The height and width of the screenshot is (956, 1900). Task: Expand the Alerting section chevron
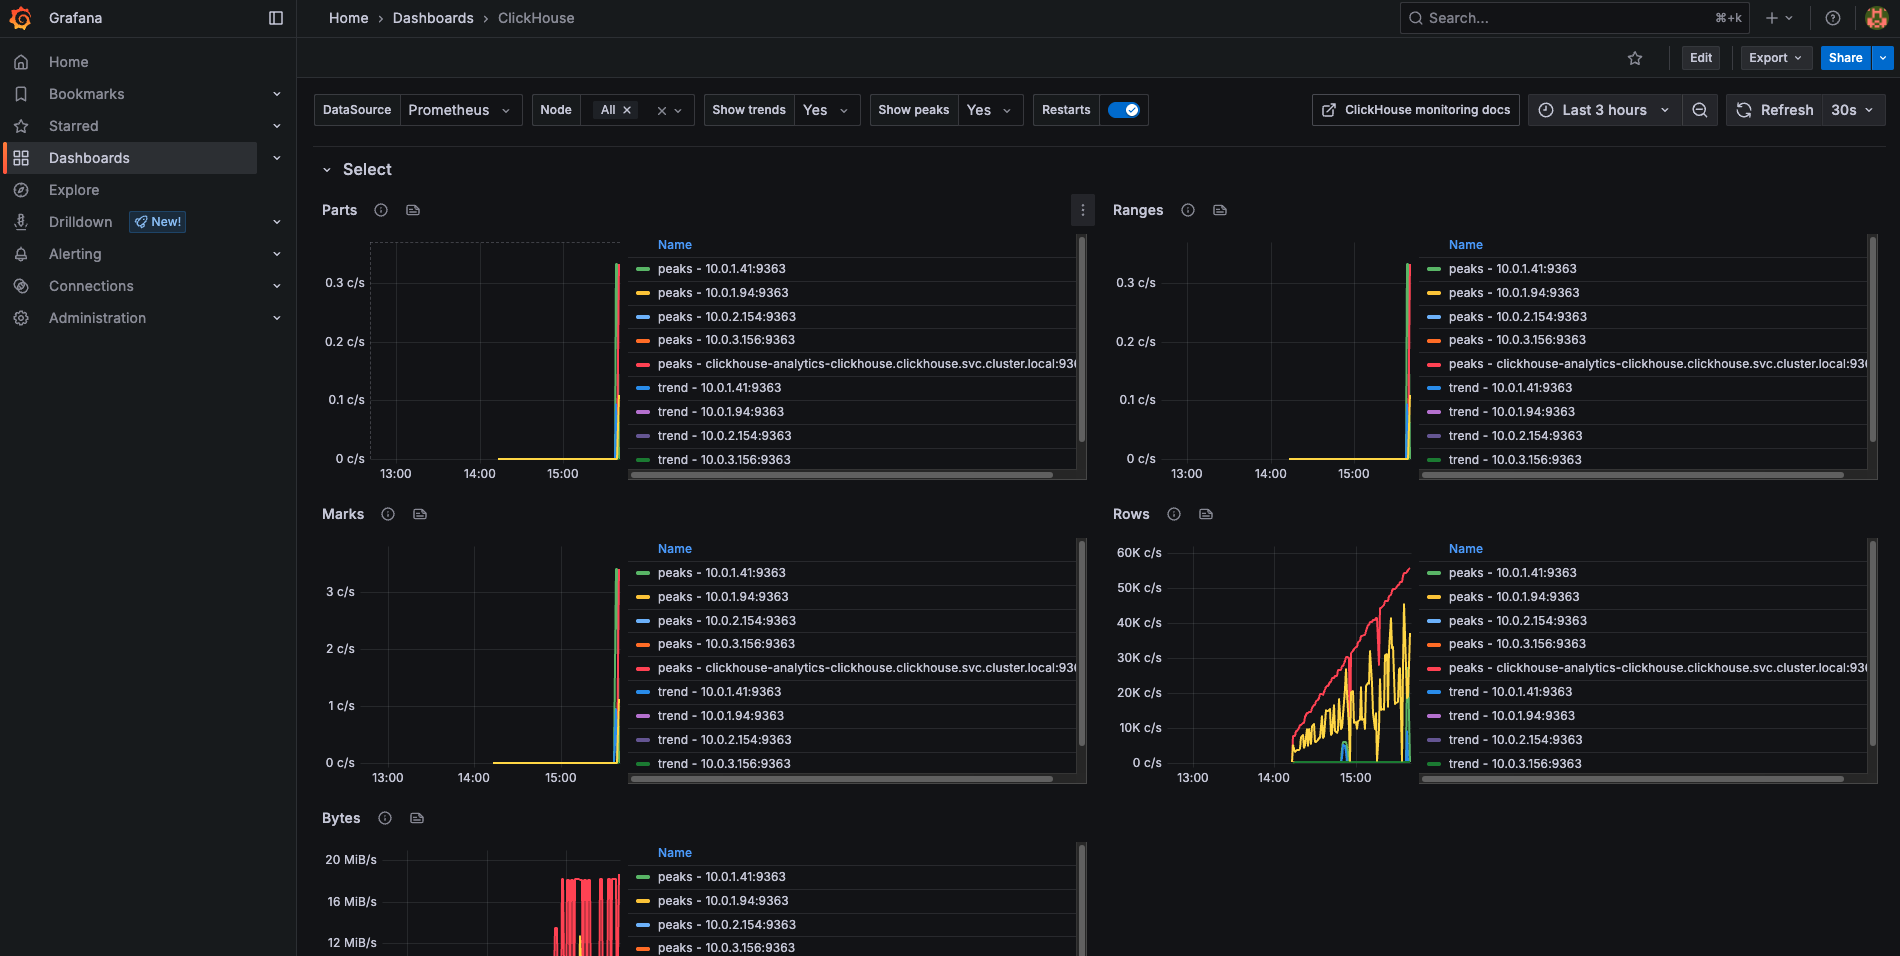pyautogui.click(x=277, y=254)
